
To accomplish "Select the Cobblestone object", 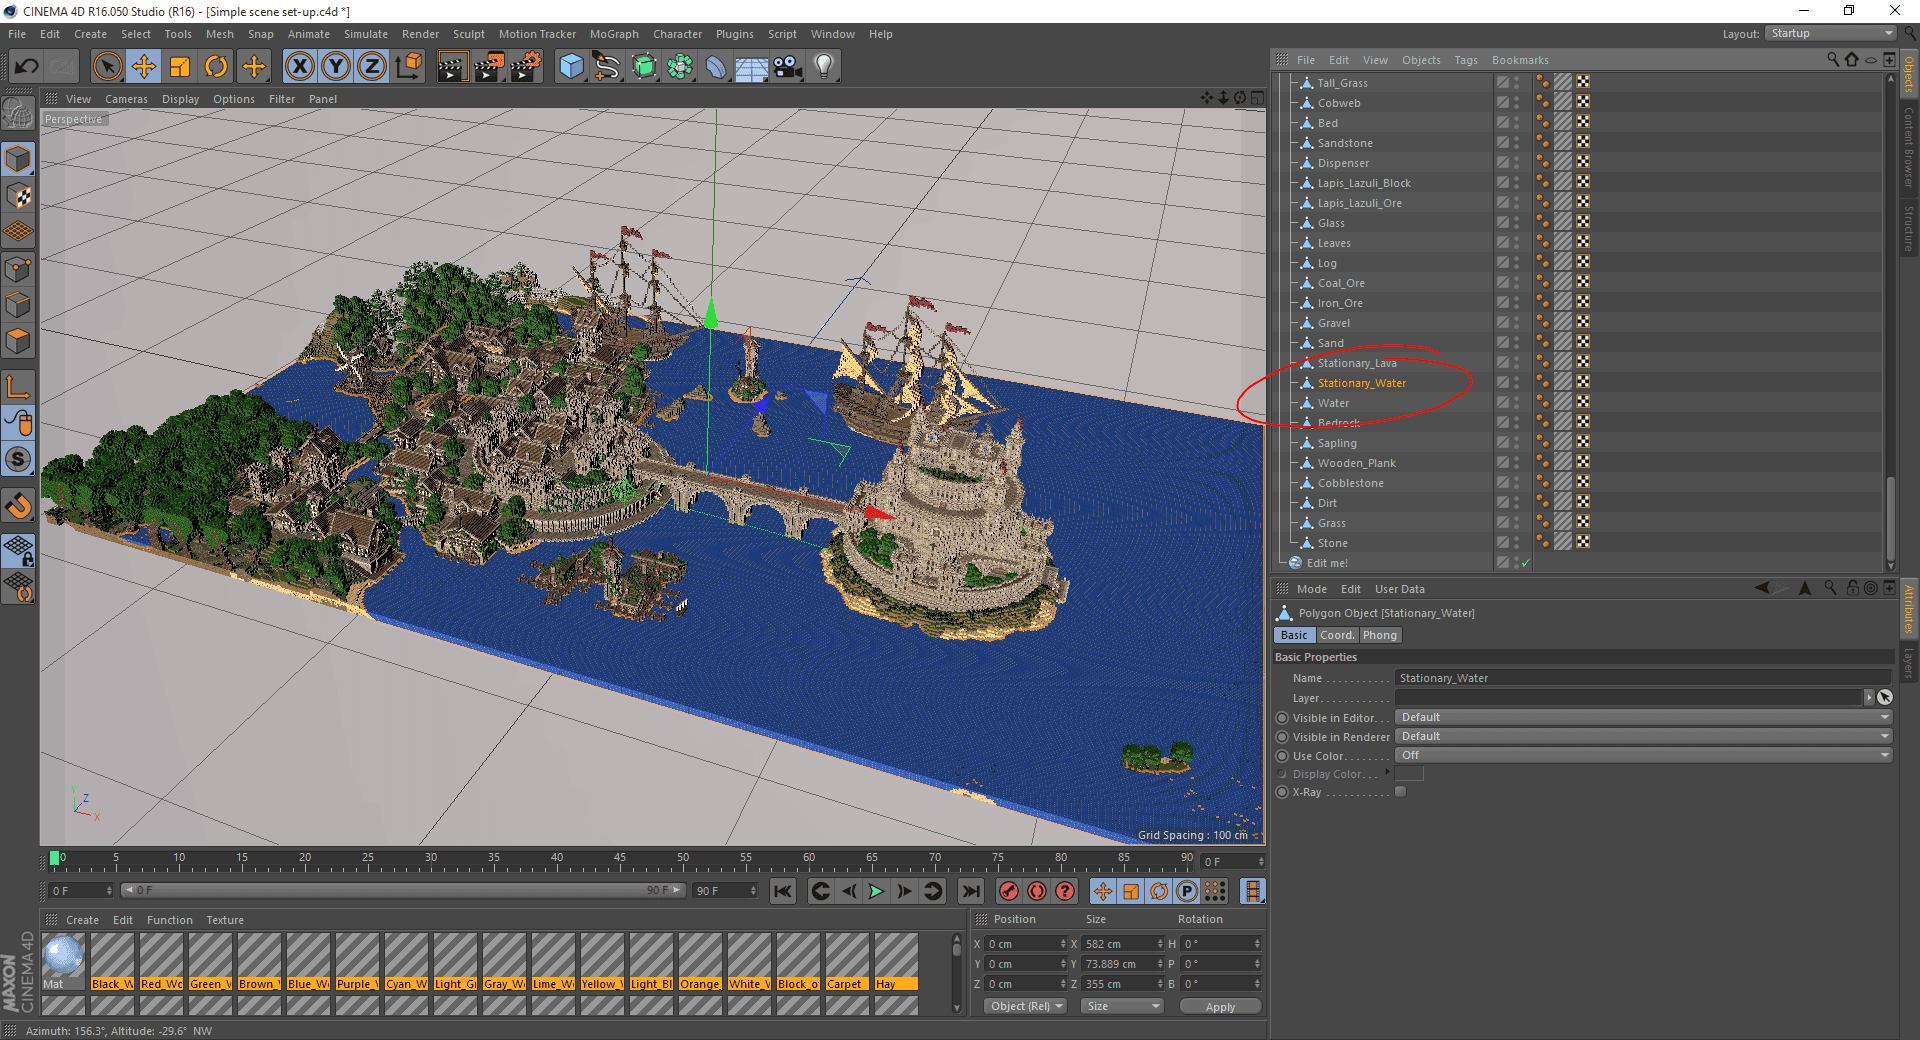I will [x=1351, y=483].
